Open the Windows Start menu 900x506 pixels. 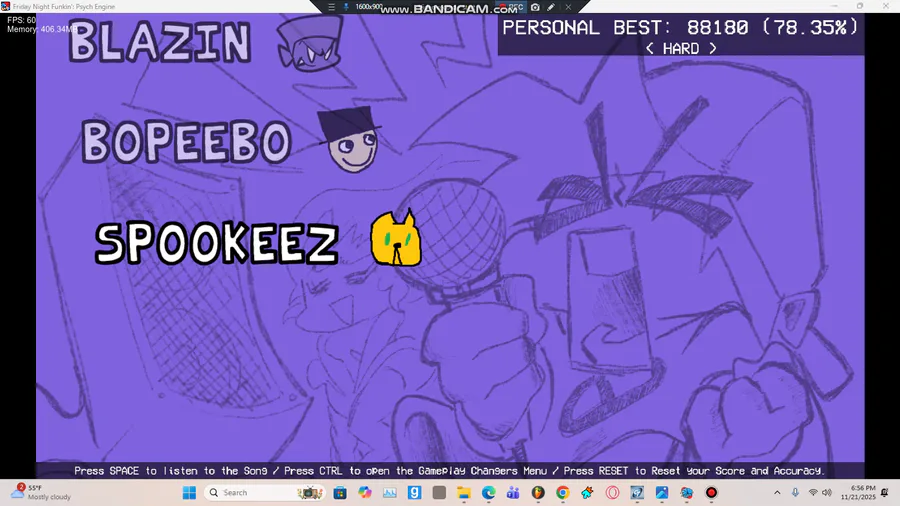point(189,492)
